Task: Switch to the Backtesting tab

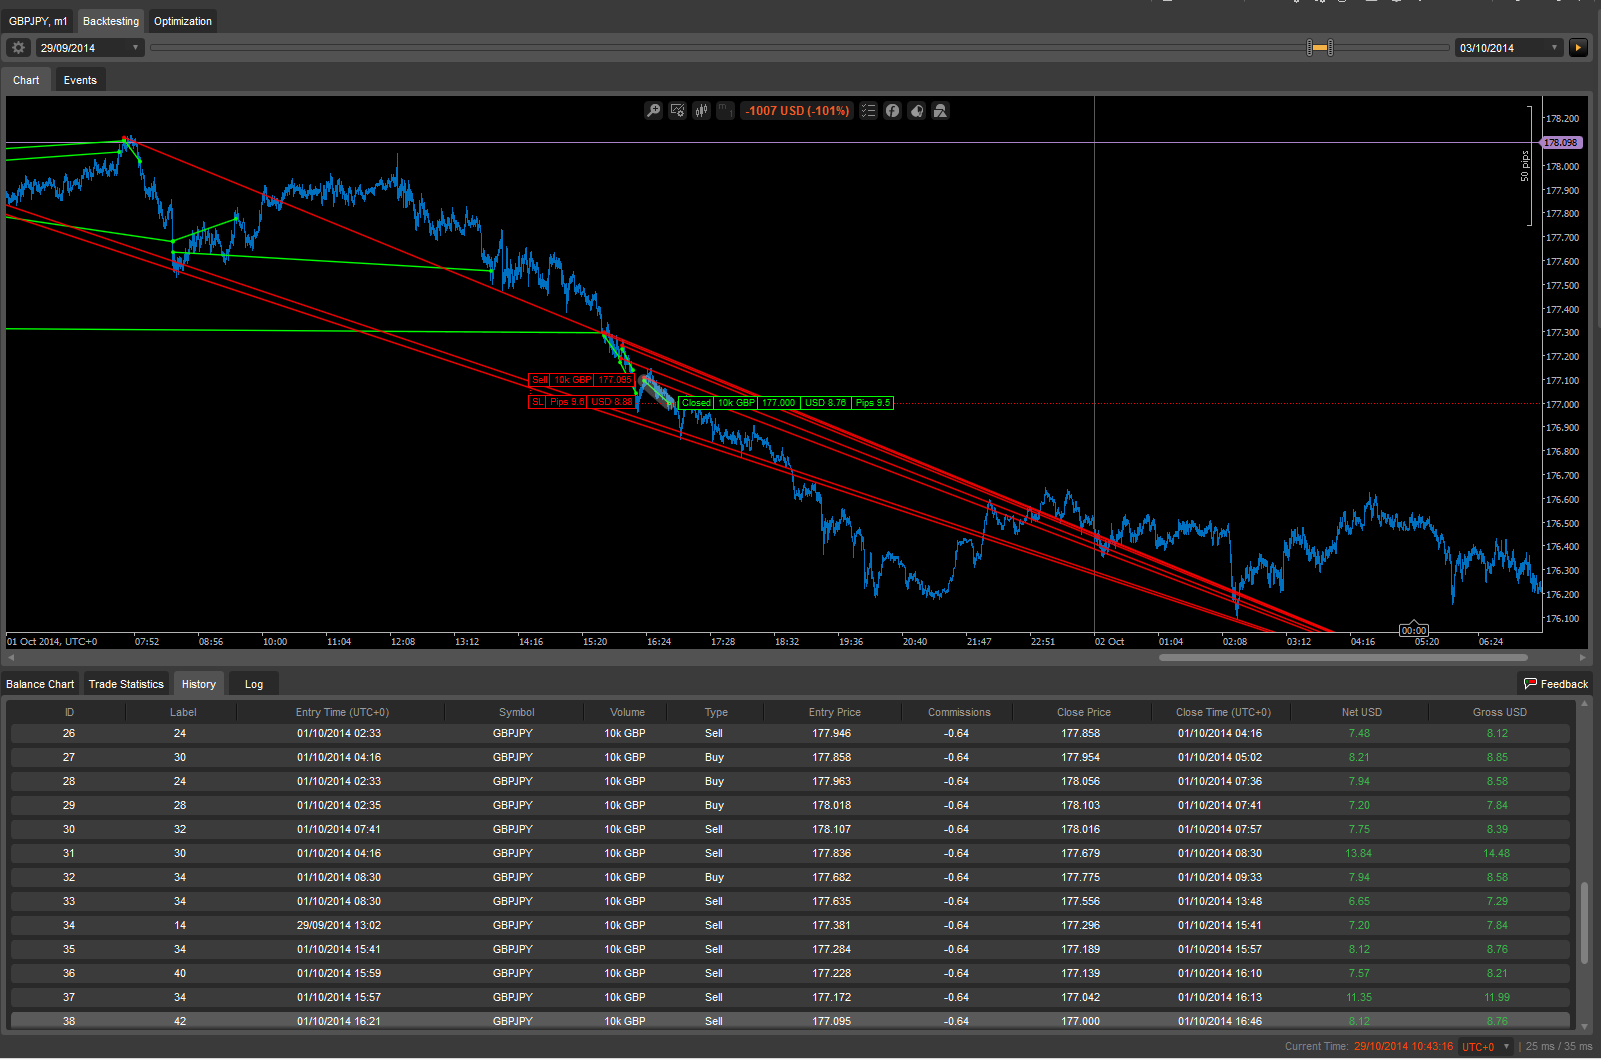Action: click(111, 21)
